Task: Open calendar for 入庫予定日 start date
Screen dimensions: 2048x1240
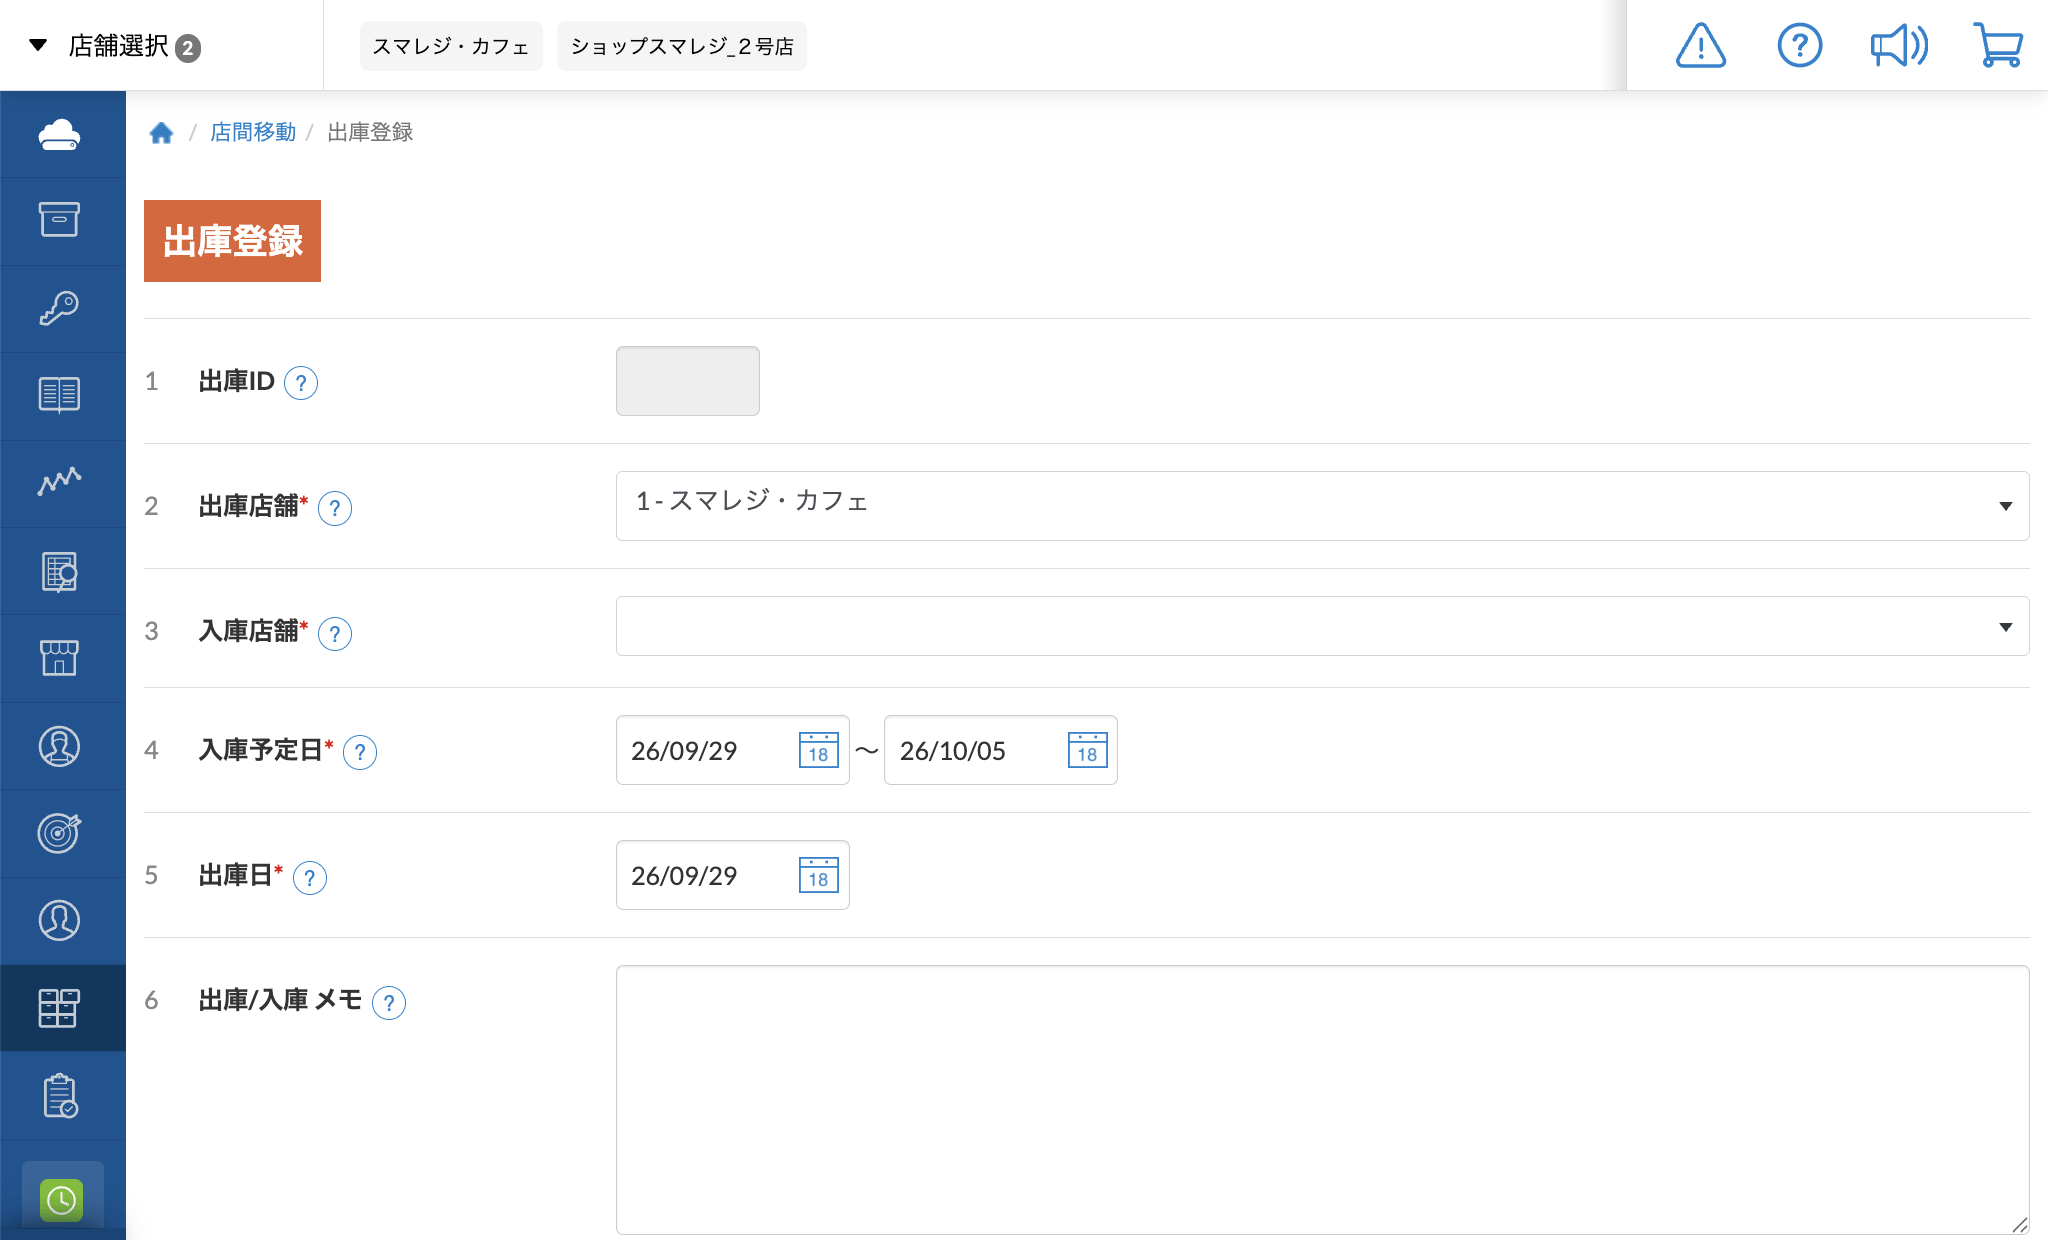Action: pyautogui.click(x=818, y=750)
